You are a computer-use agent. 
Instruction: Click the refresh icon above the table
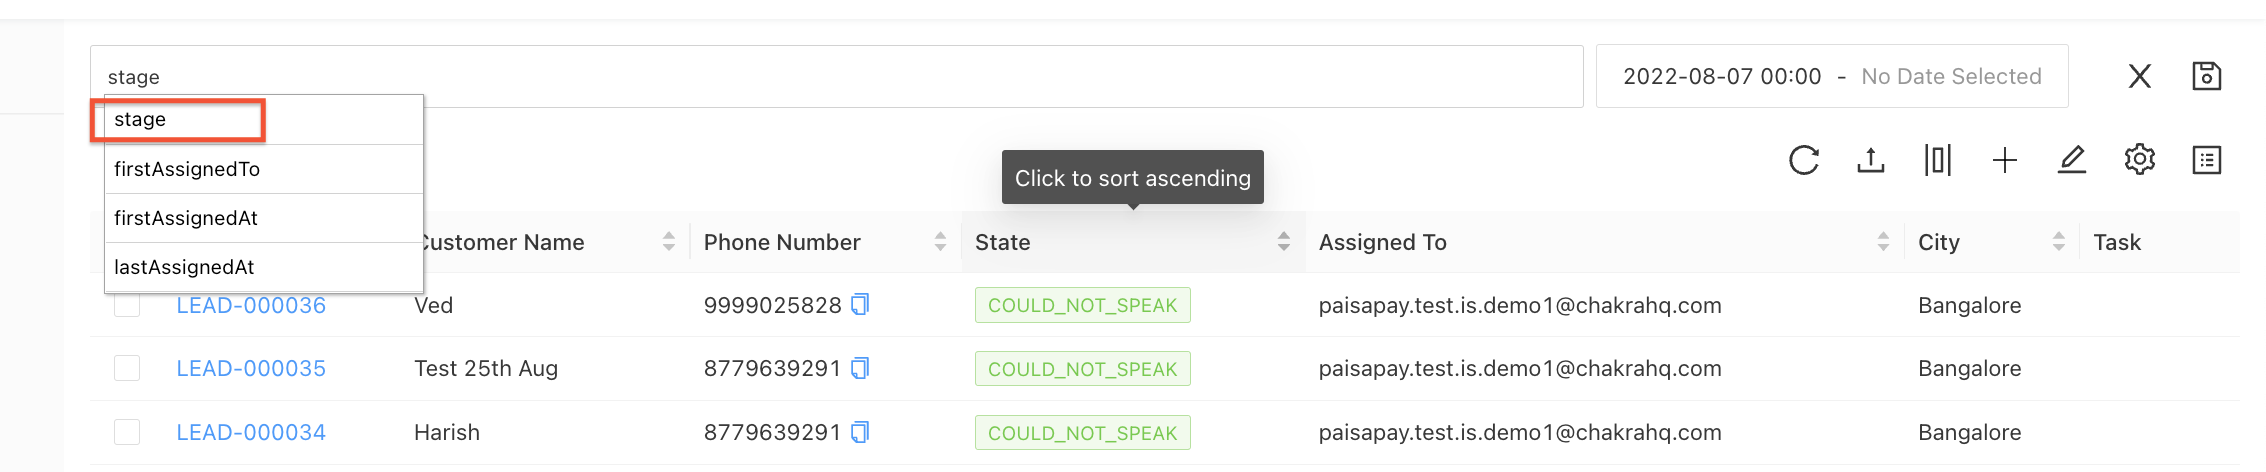pyautogui.click(x=1804, y=160)
